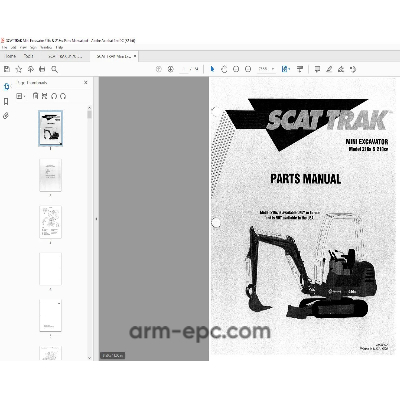
Task: Click the Print icon in toolbar
Action: click(42, 69)
